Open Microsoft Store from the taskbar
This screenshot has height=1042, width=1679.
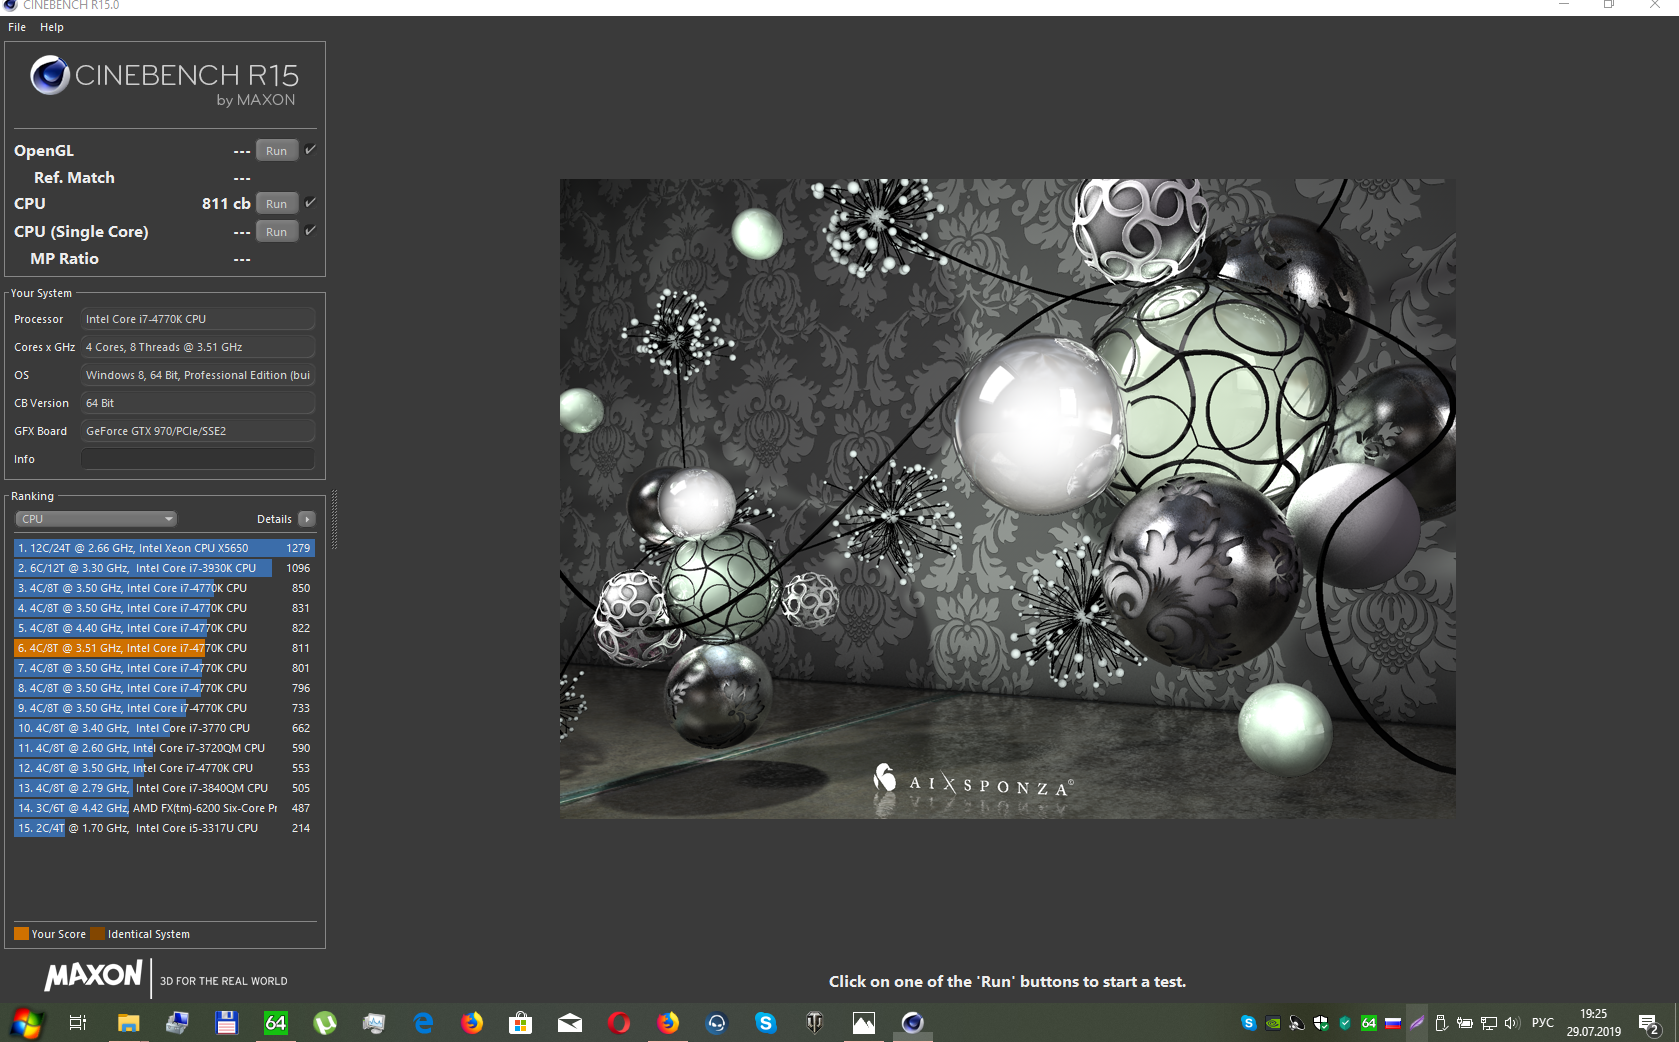[520, 1023]
